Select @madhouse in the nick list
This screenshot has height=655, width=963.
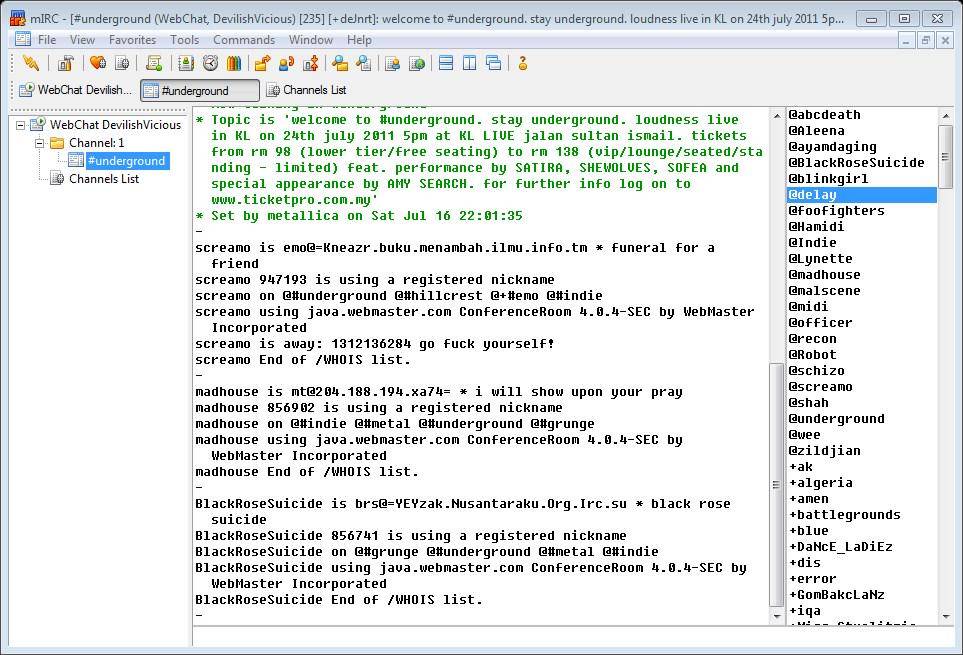(x=824, y=274)
